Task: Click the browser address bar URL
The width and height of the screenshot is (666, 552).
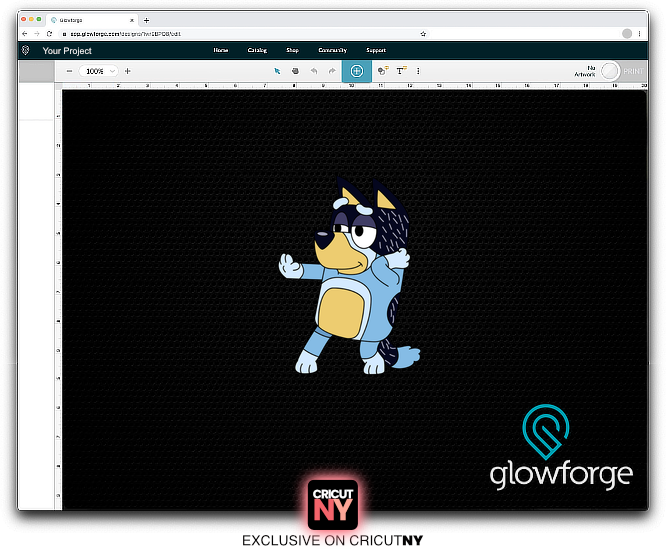Action: pyautogui.click(x=125, y=34)
